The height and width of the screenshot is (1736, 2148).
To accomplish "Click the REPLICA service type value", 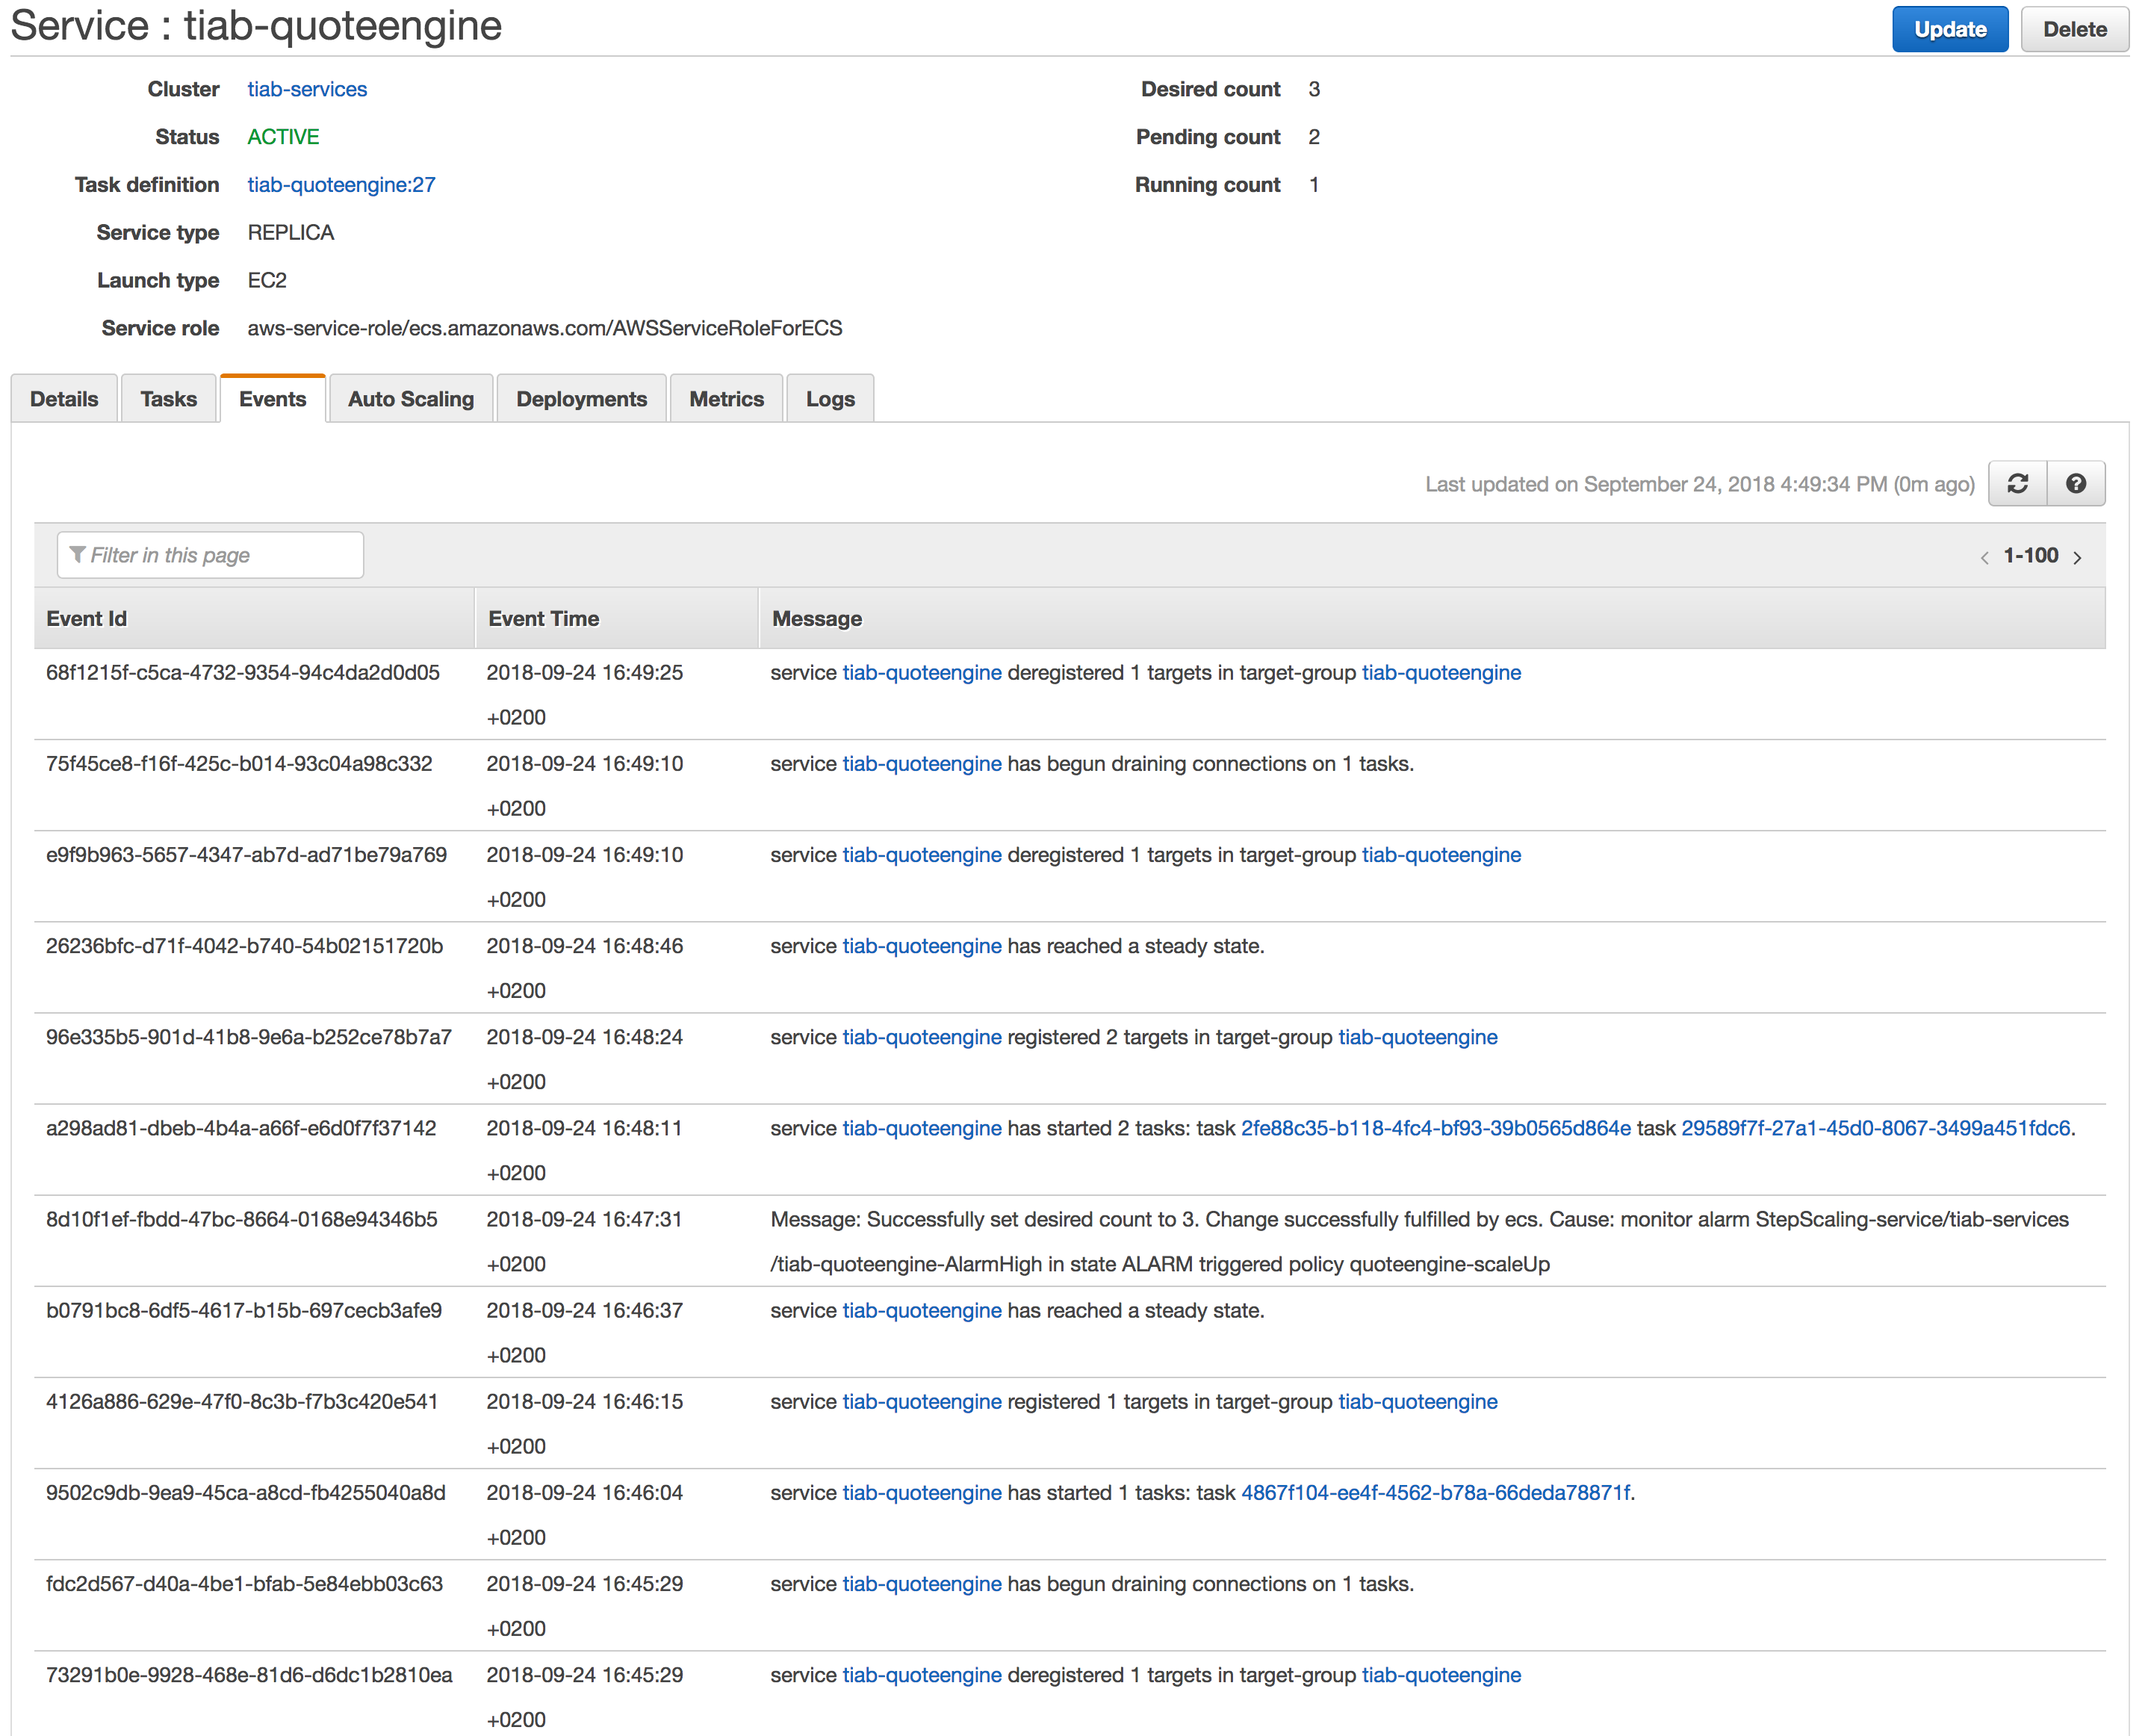I will click(291, 233).
